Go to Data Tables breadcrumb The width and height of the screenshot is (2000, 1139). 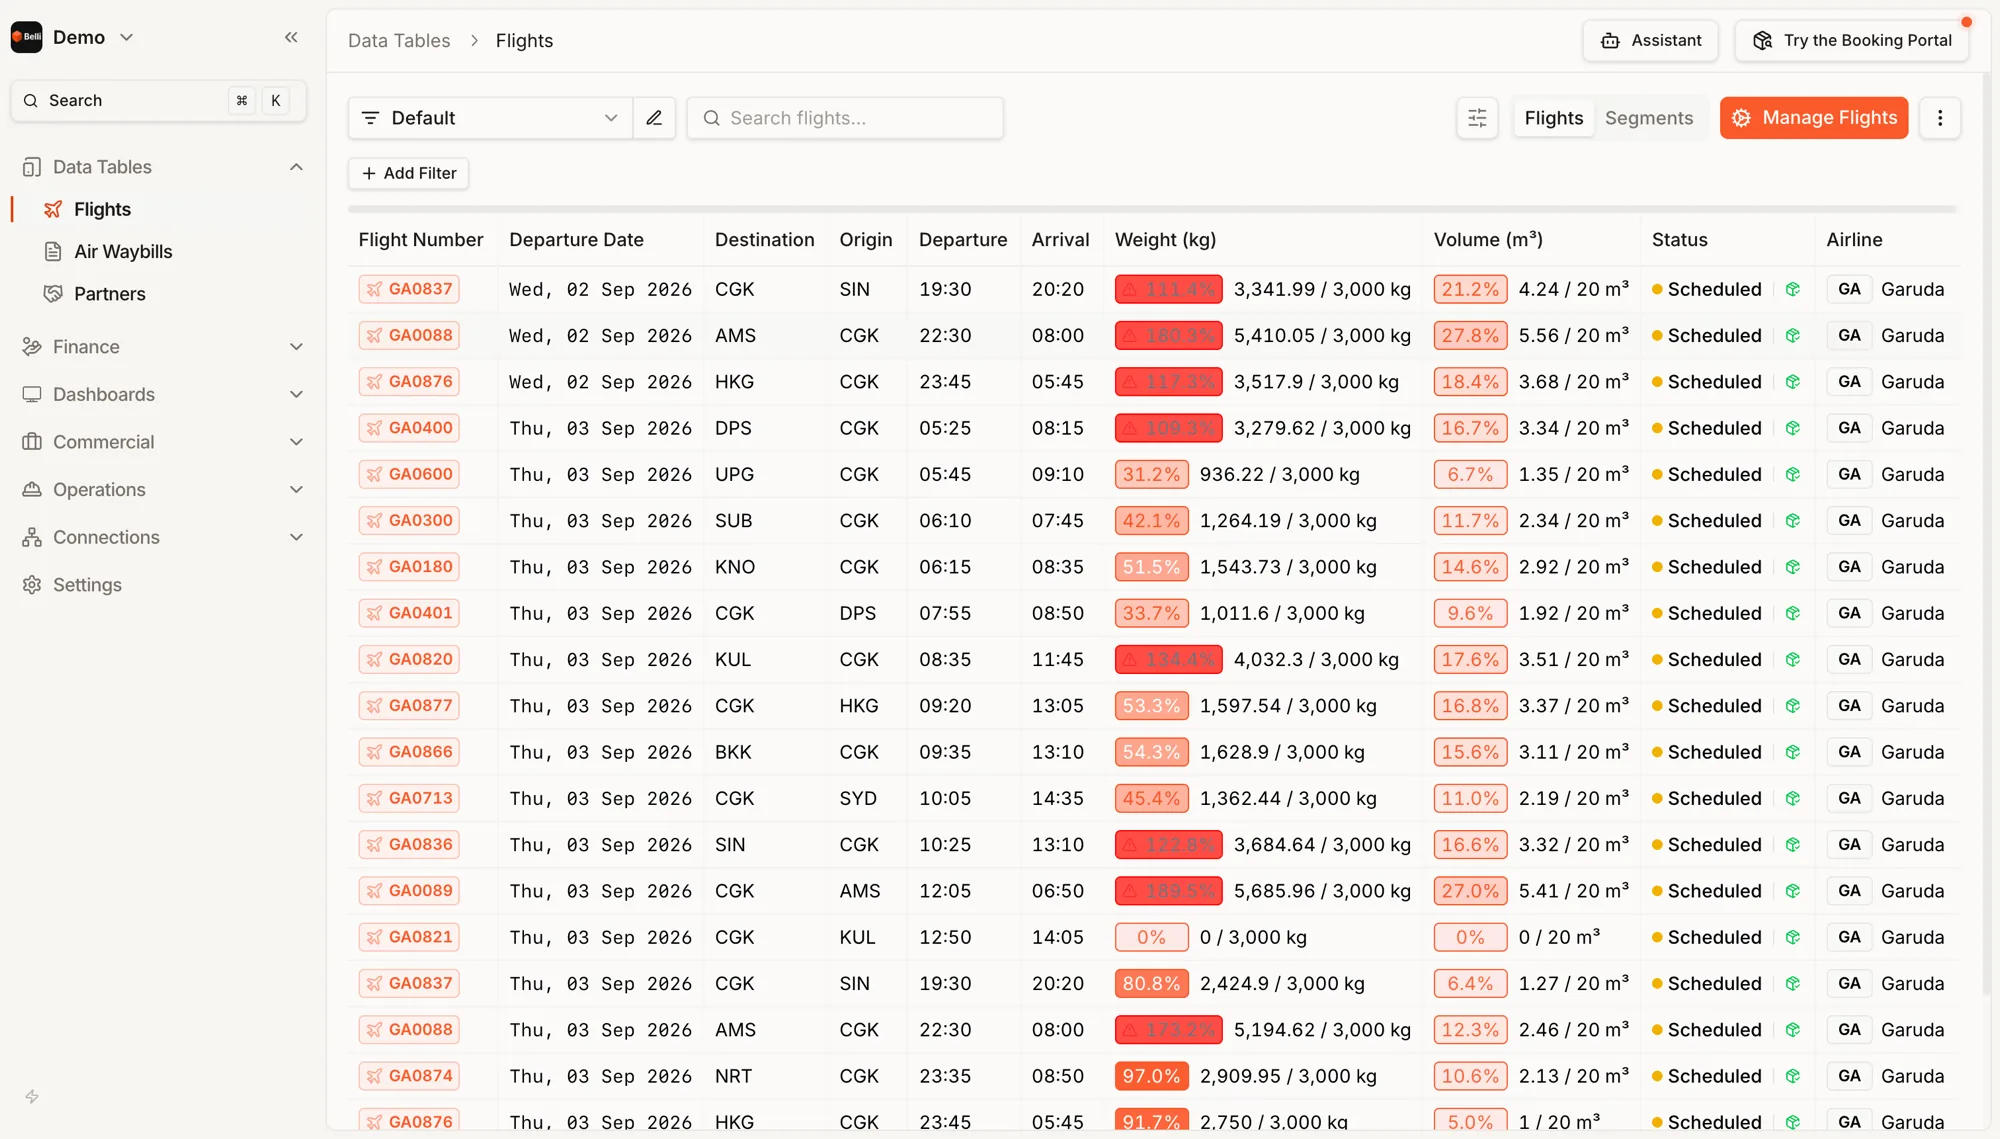(x=399, y=41)
